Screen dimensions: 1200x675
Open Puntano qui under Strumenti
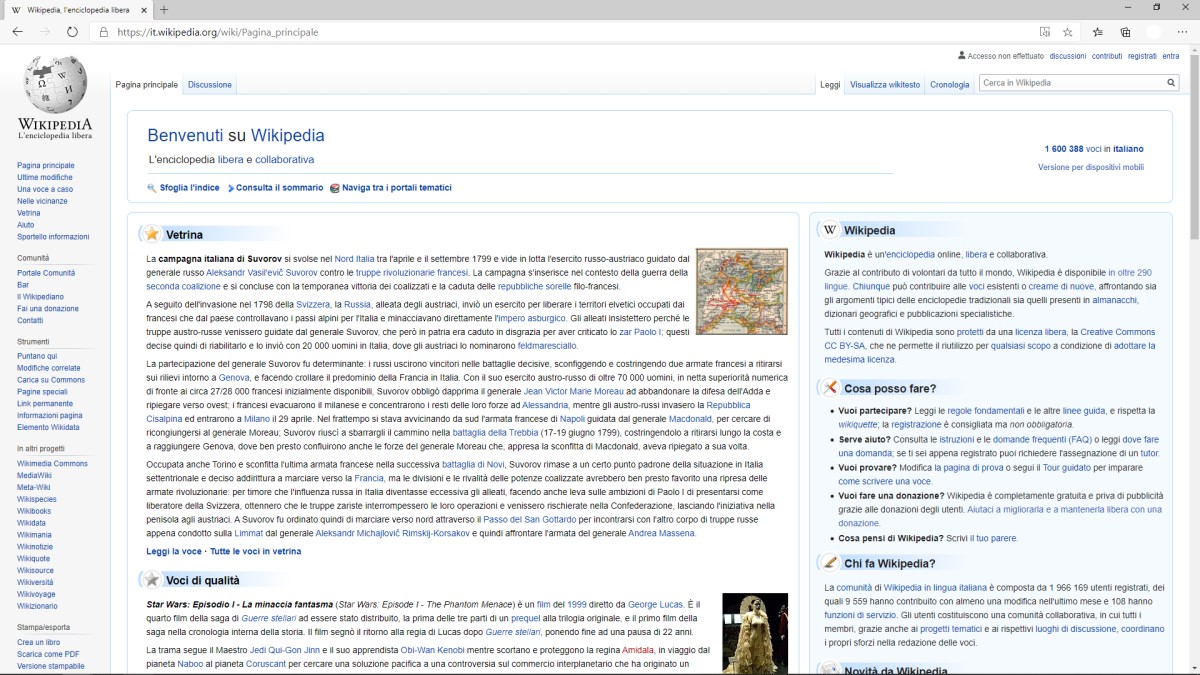tap(37, 356)
